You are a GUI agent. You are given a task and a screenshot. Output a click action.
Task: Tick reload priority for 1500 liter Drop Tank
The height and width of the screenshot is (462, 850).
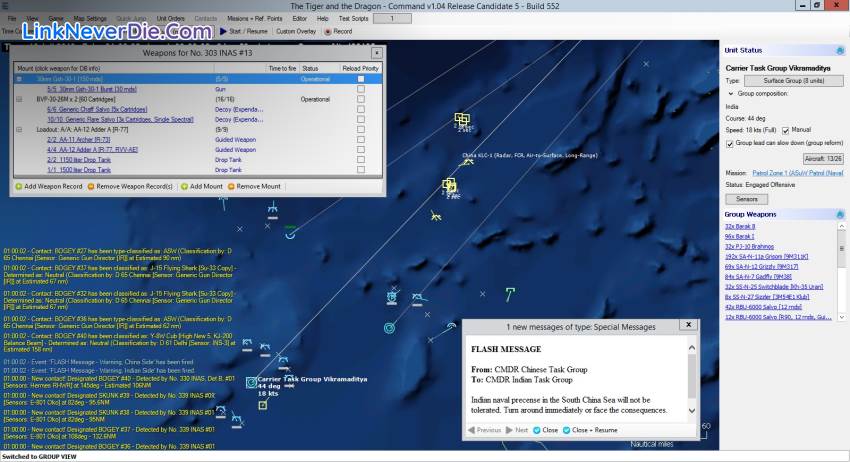click(361, 170)
